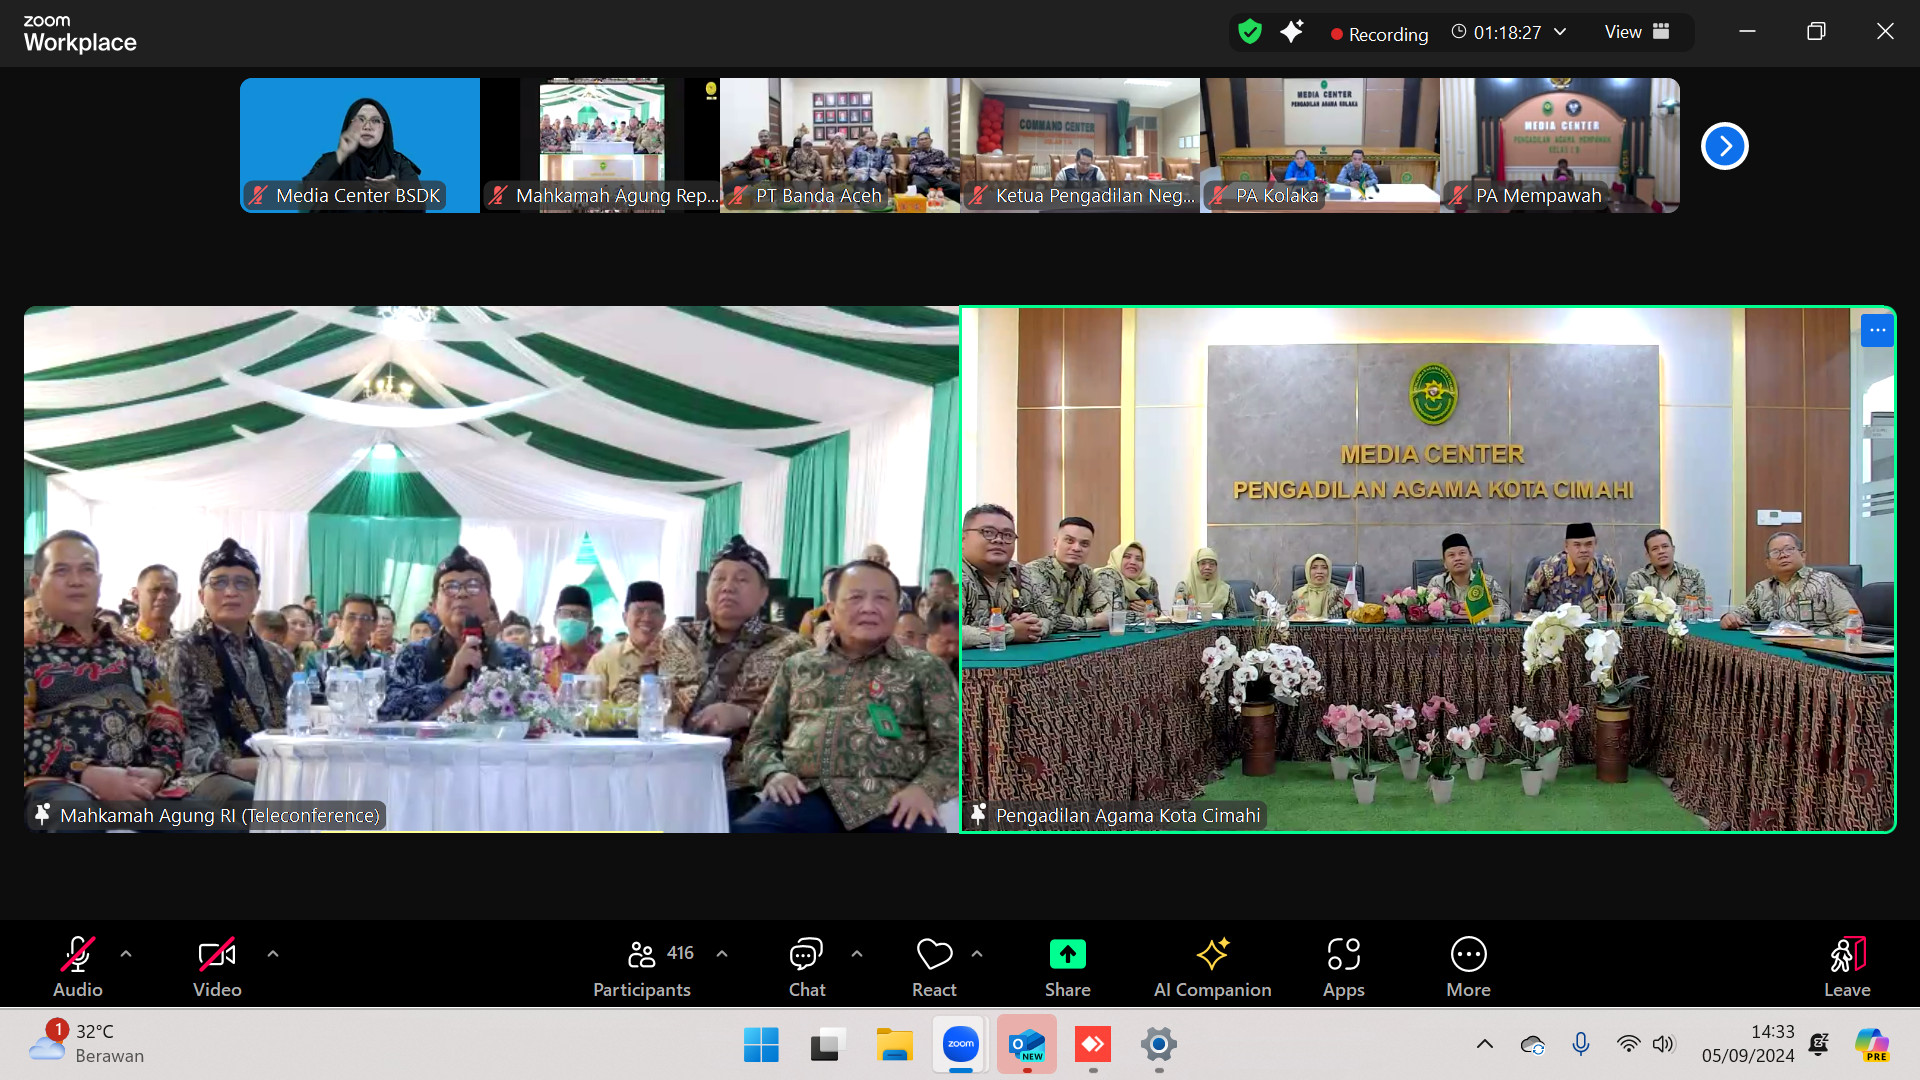Click the Windows taskbar microphone tray icon
Image resolution: width=1920 pixels, height=1080 pixels.
1580,1044
